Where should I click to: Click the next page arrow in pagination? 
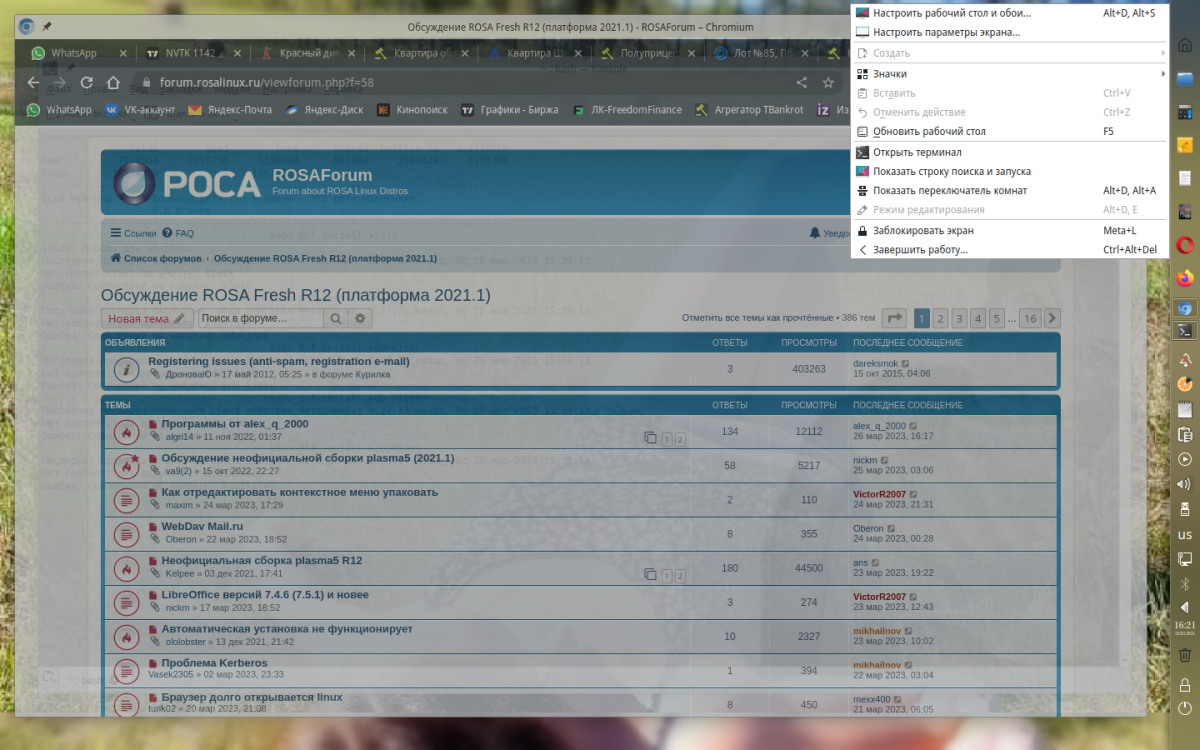(x=1052, y=318)
